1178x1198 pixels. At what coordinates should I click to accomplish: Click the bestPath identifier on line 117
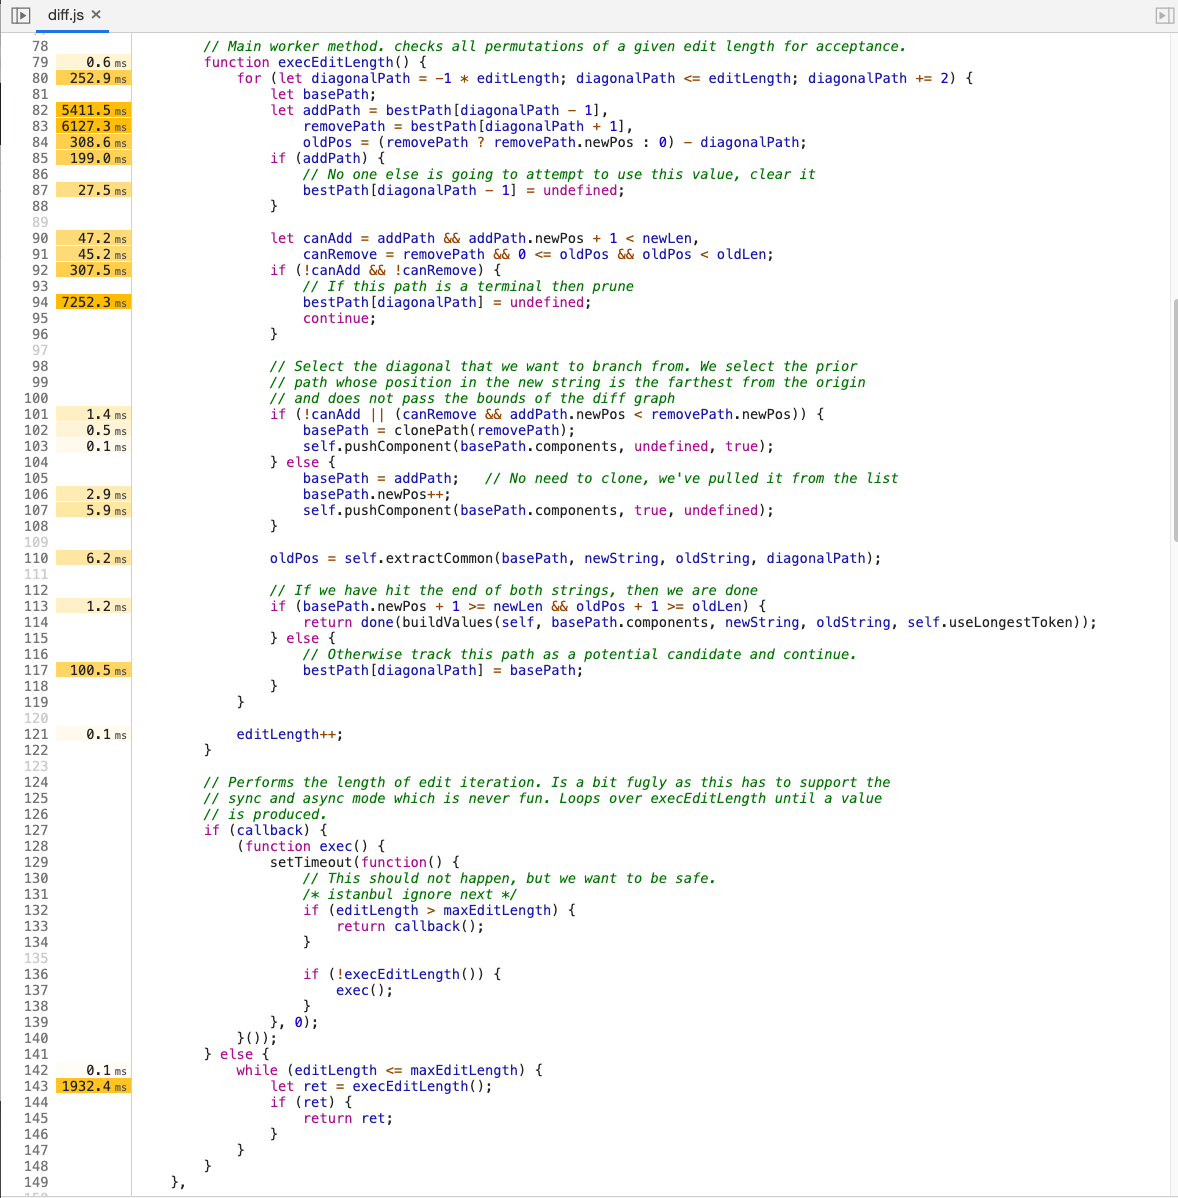[336, 670]
